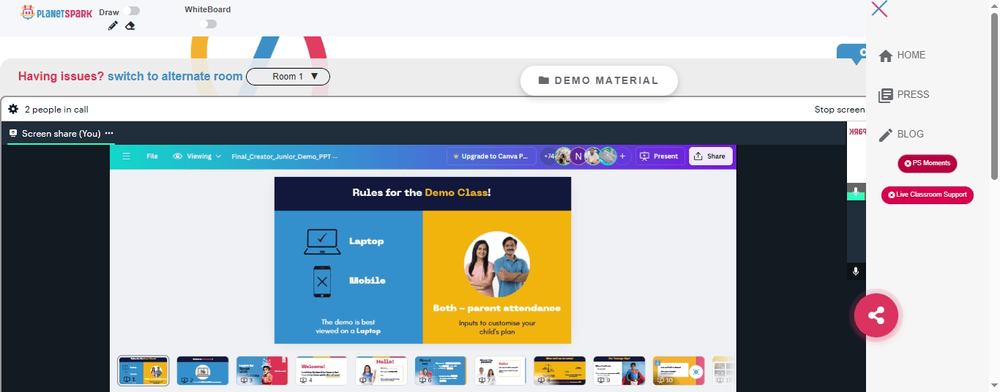The width and height of the screenshot is (1000, 392).
Task: Open the Demo Material folder button
Action: pos(599,80)
